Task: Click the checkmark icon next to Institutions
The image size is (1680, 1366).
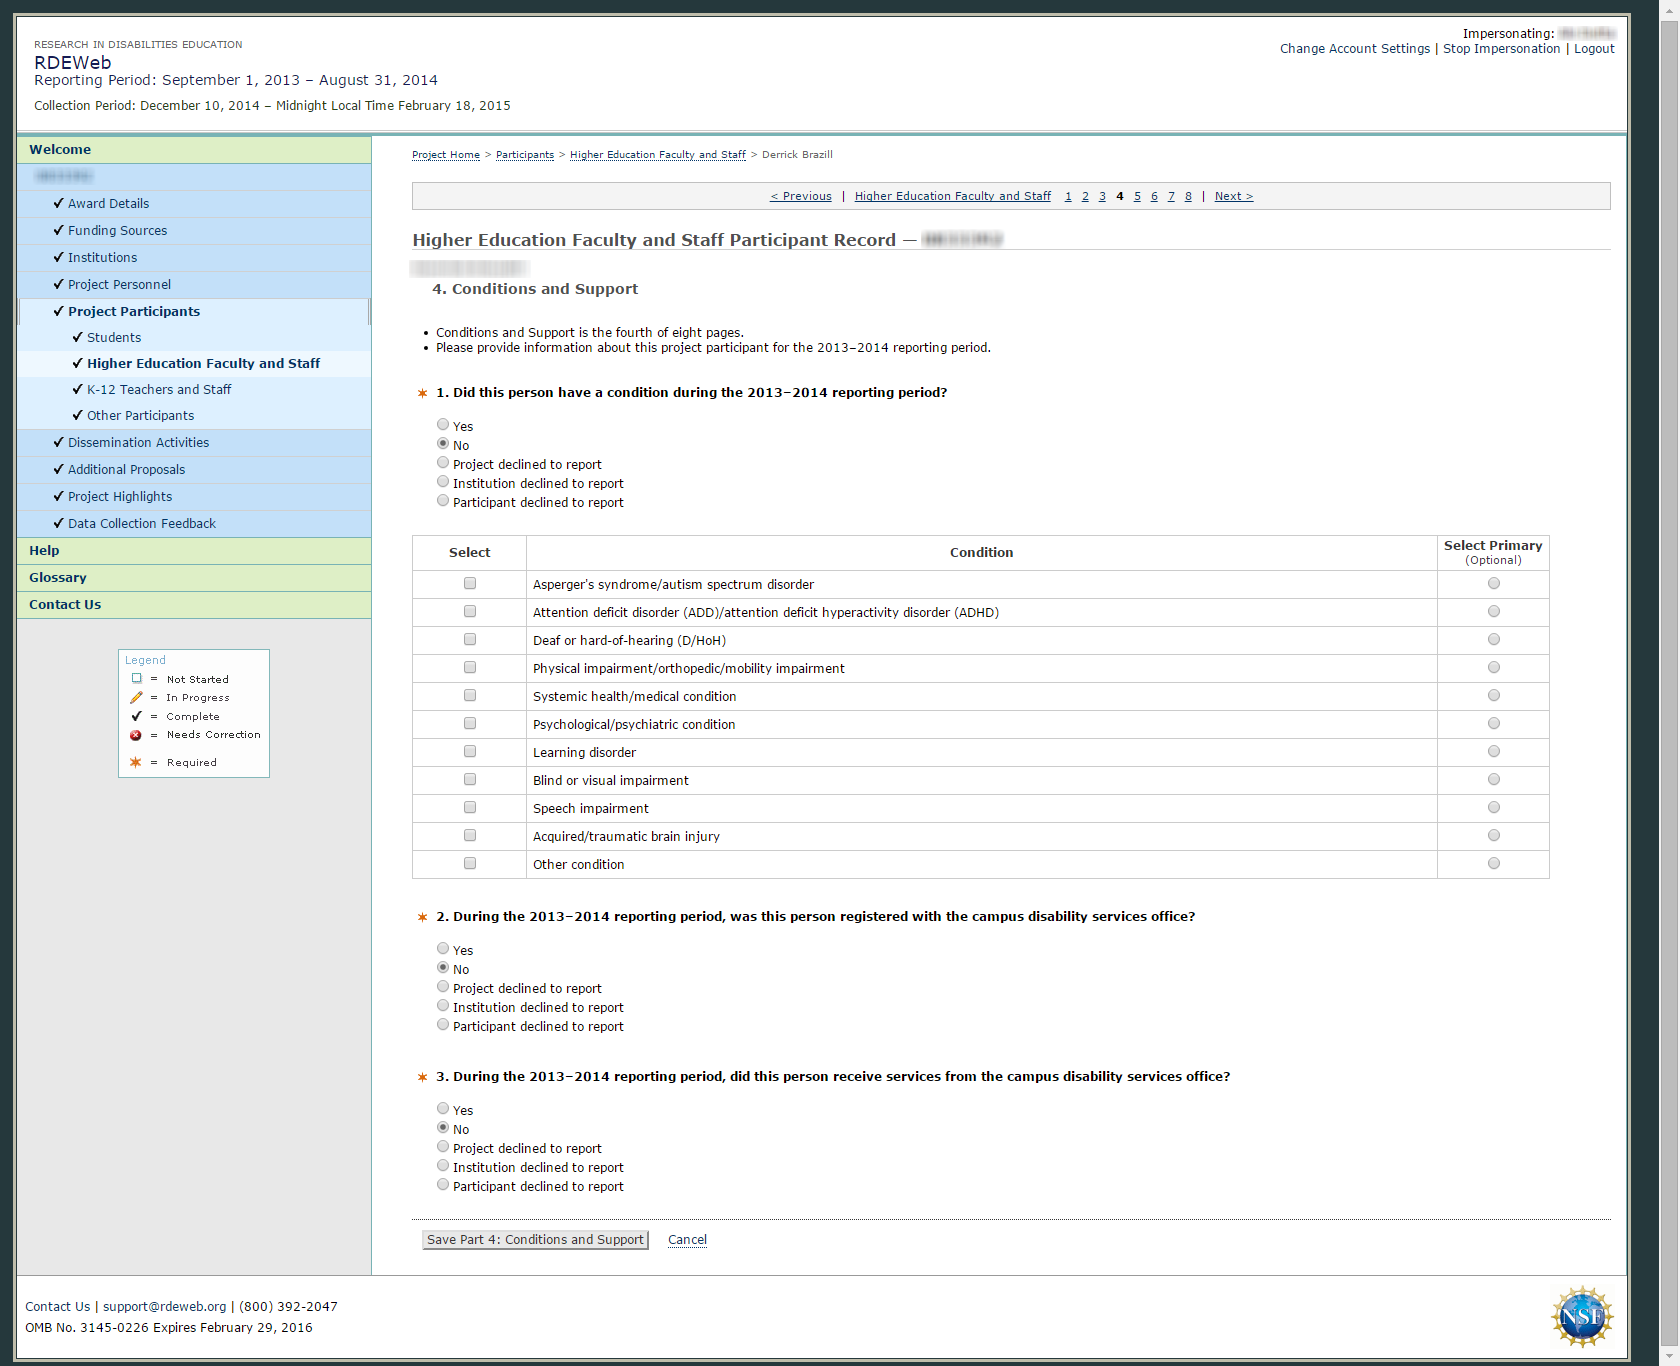Action: coord(58,257)
